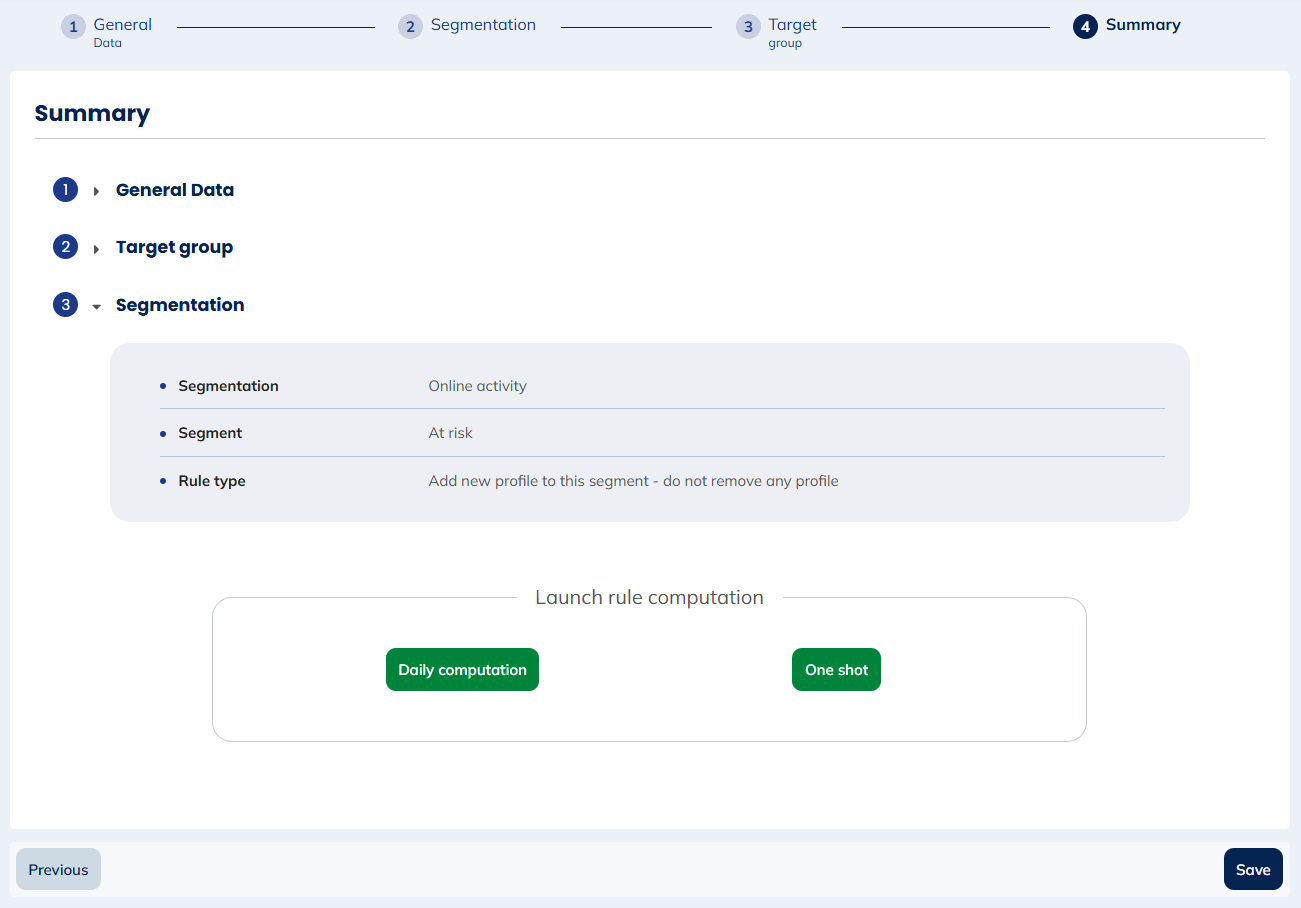This screenshot has height=908, width=1301.
Task: Go to the Segmentation step label in the stepper
Action: coord(483,25)
